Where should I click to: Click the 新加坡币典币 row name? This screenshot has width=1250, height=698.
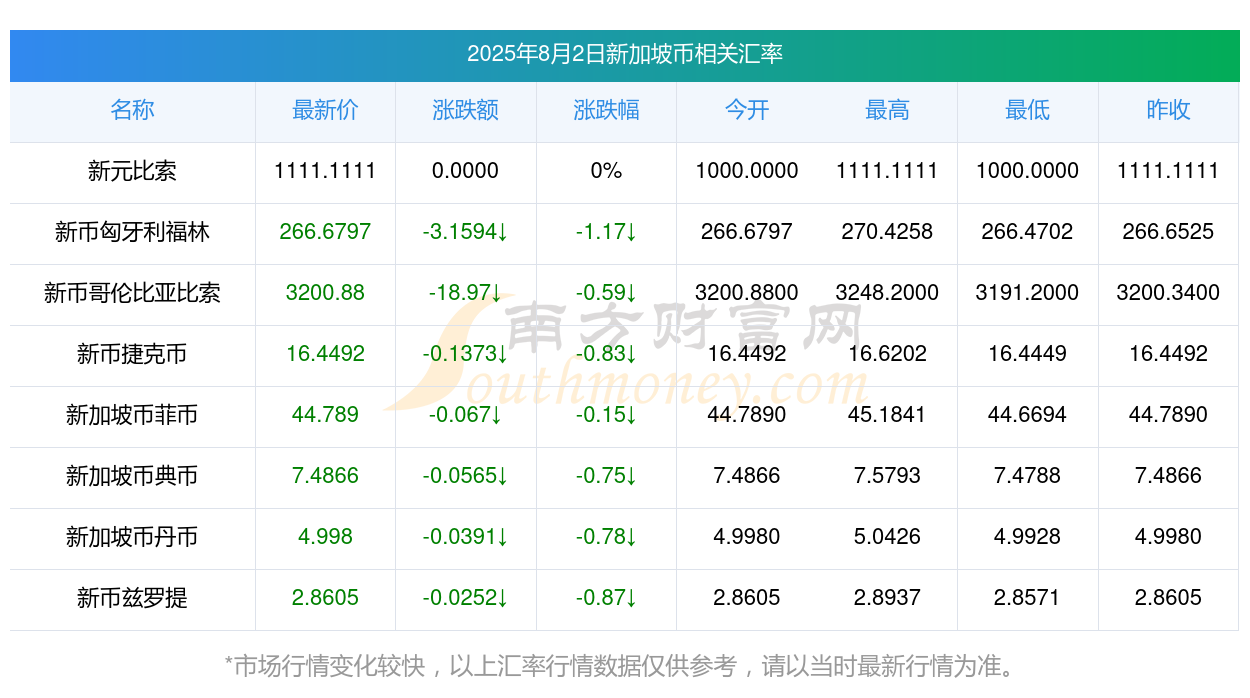132,476
